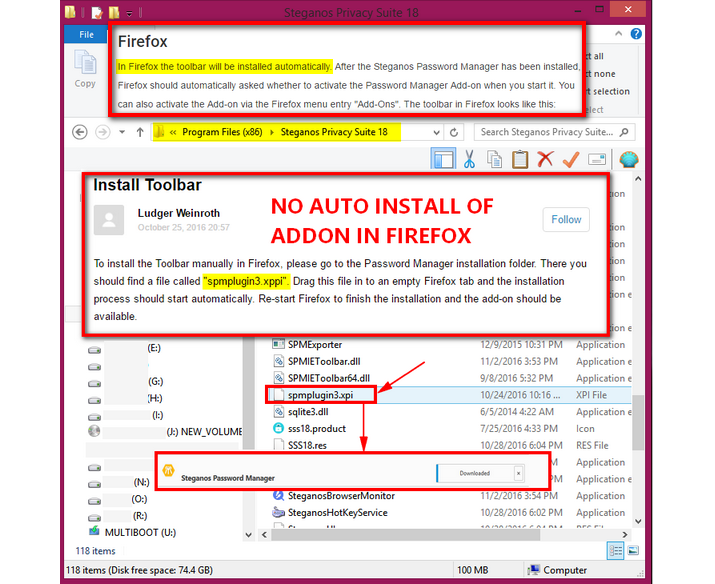Screen dimensions: 715x584
Task: Click the Copy icon beside the scissors
Action: pyautogui.click(x=494, y=159)
